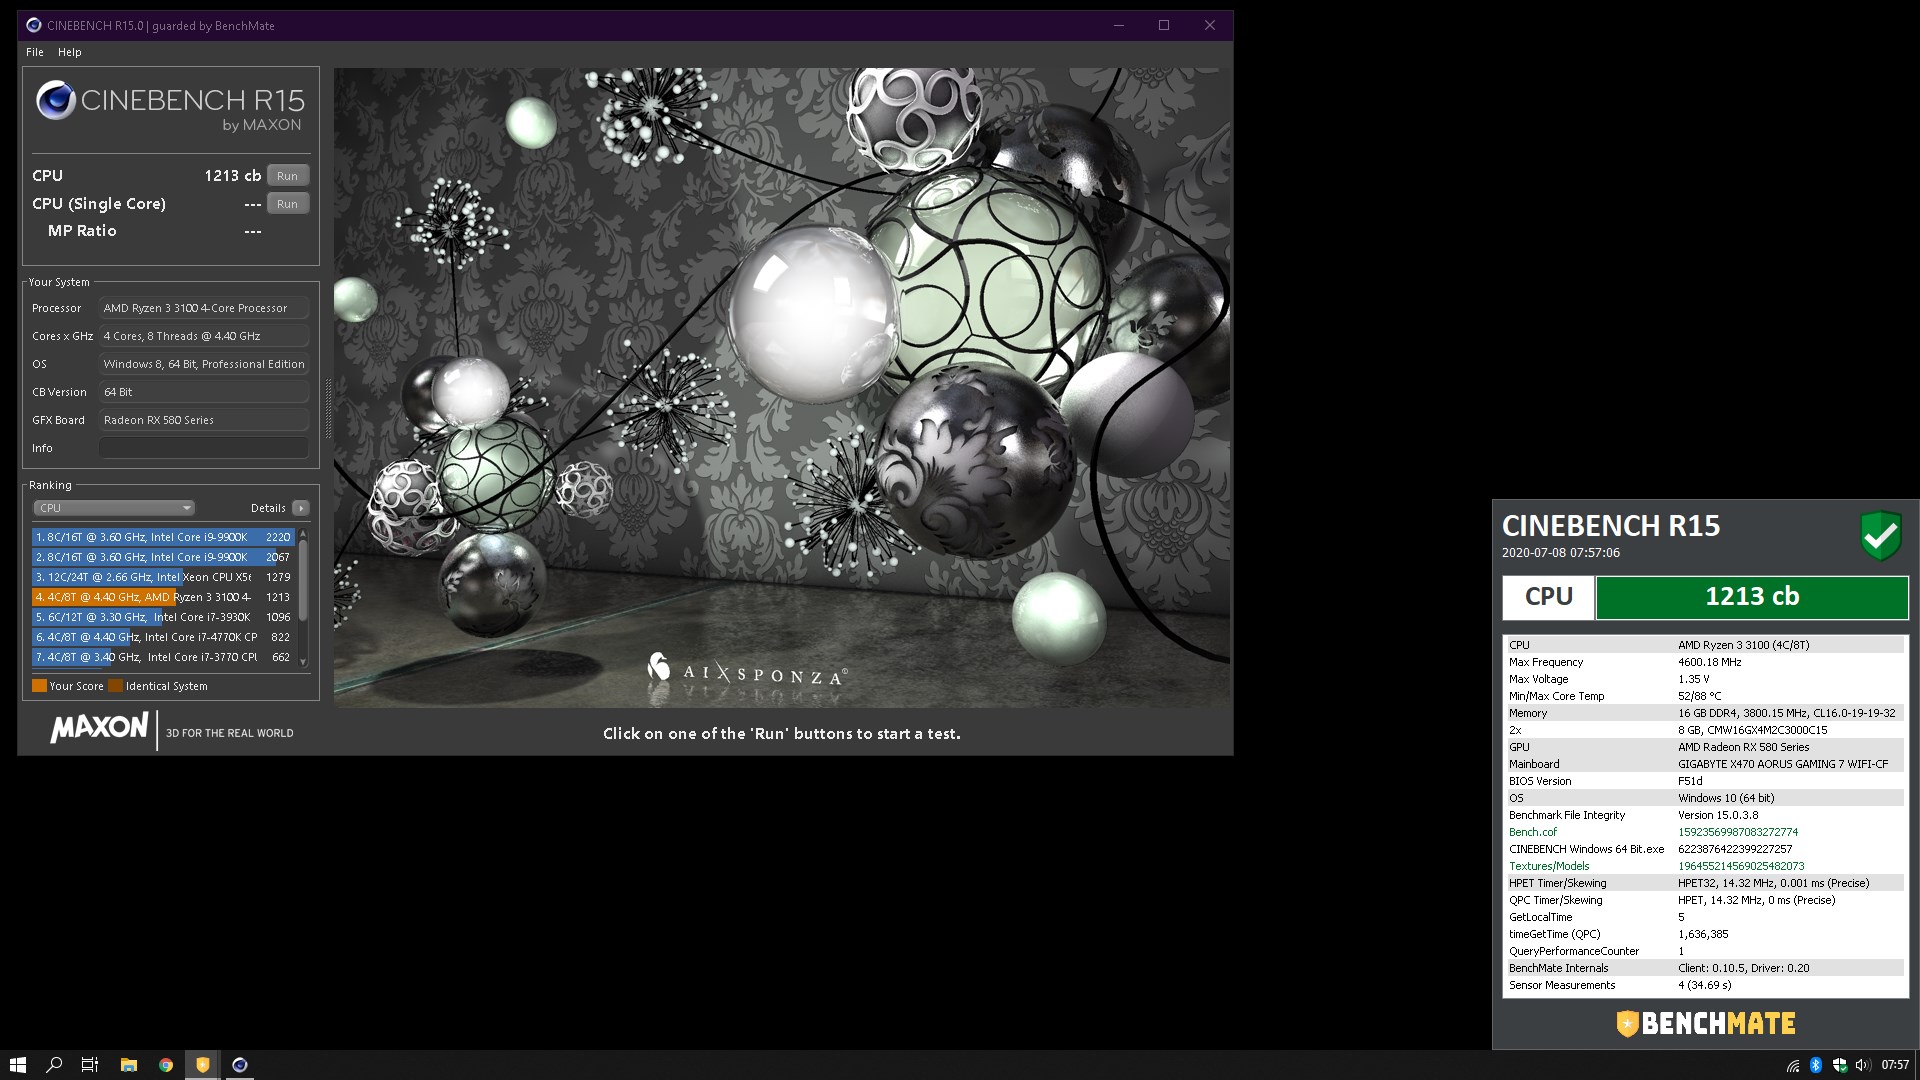Click the Your Score orange legend swatch

(39, 686)
